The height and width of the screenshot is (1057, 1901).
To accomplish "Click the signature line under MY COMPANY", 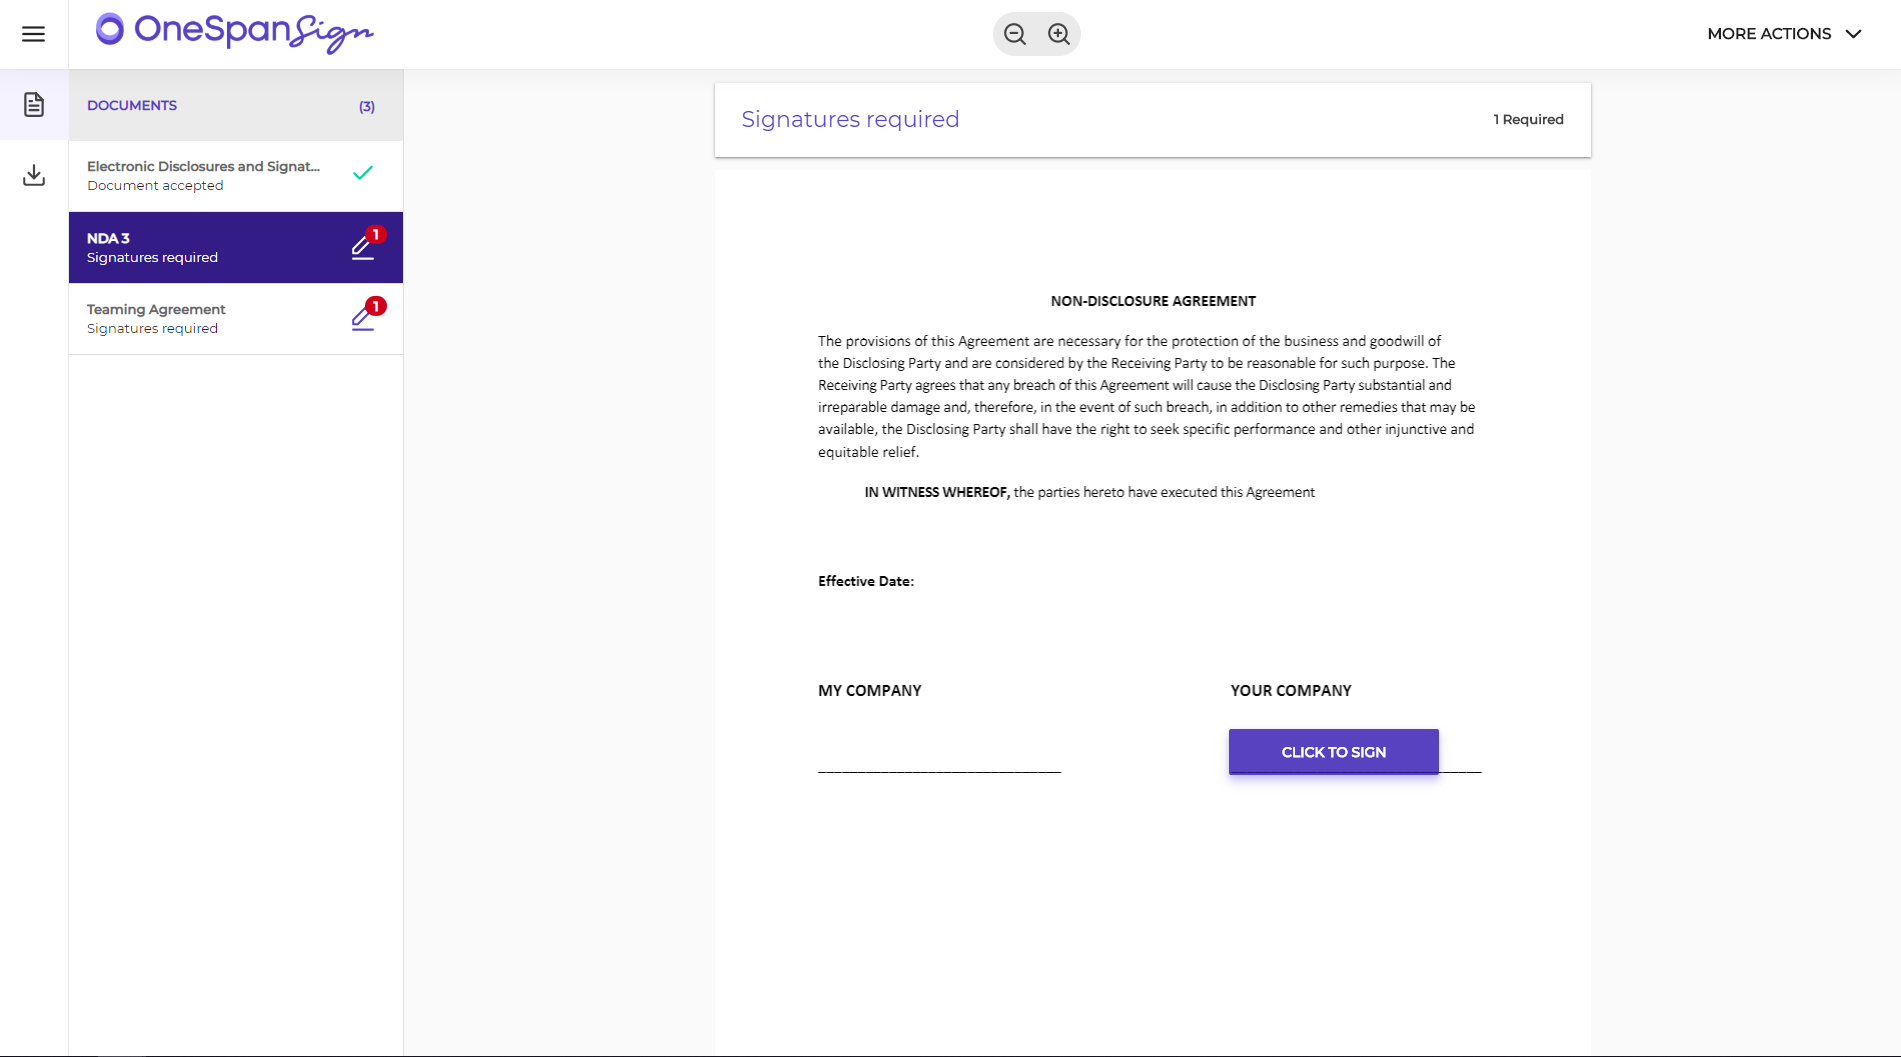I will pyautogui.click(x=939, y=770).
